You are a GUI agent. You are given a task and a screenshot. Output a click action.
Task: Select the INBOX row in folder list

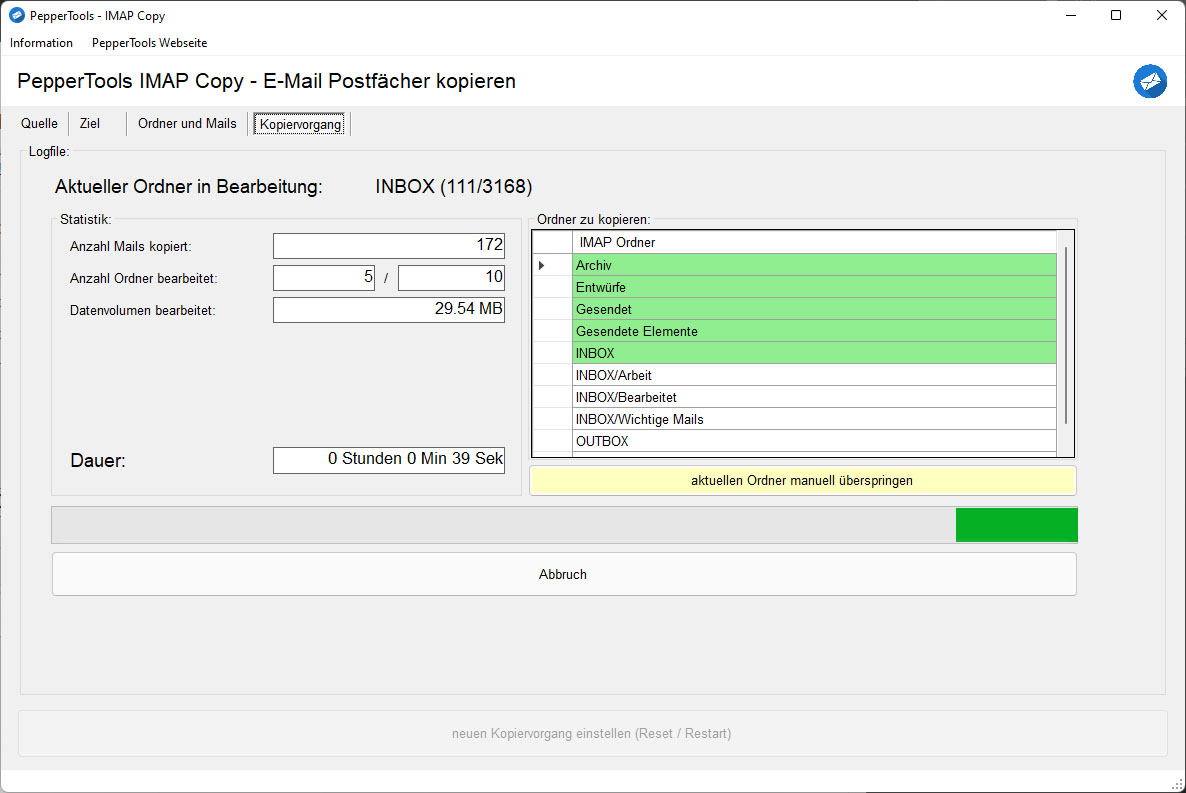tap(700, 353)
